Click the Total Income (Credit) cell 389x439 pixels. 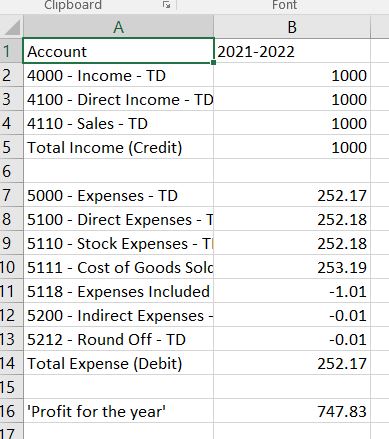[x=119, y=147]
